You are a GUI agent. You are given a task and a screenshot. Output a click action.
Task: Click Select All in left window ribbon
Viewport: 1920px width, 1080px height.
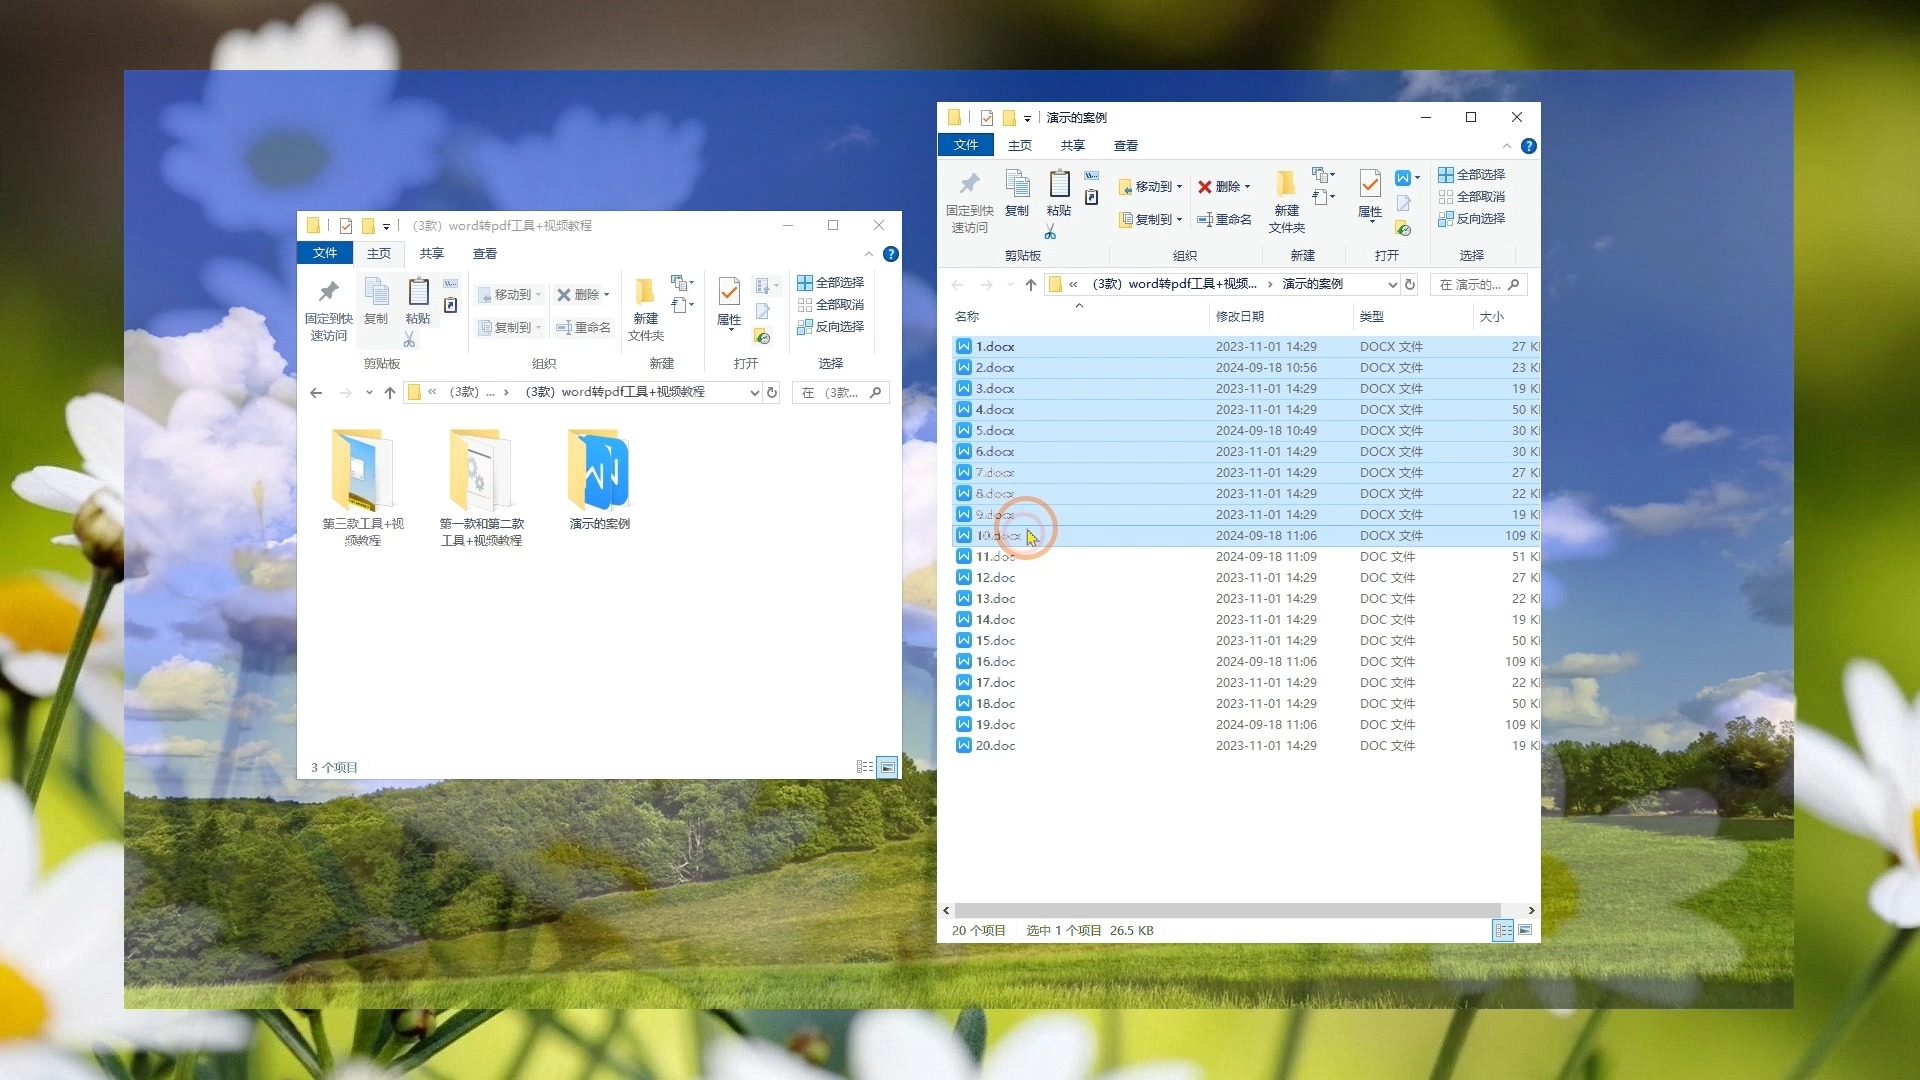tap(831, 283)
